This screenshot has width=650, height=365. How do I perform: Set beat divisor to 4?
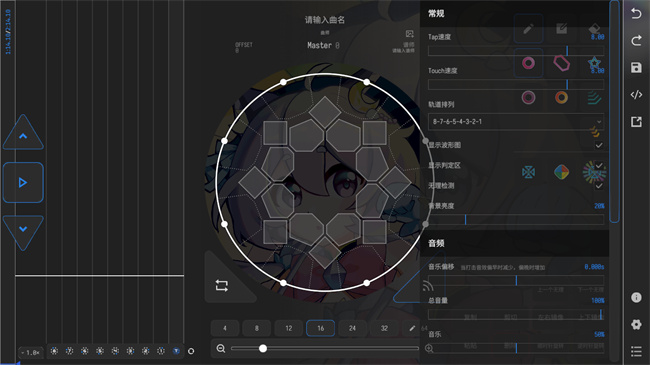pos(225,328)
